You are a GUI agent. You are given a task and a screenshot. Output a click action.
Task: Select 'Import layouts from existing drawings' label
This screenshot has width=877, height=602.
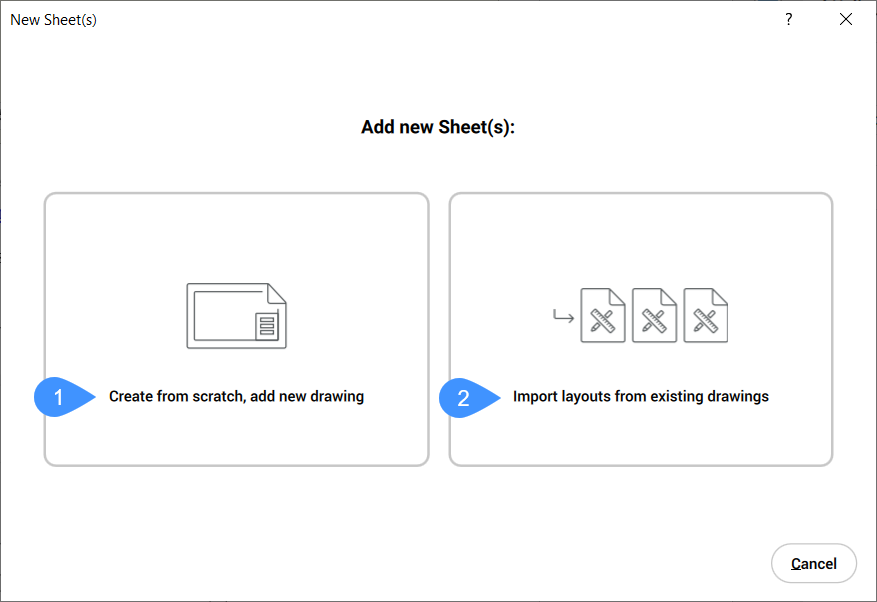tap(640, 397)
